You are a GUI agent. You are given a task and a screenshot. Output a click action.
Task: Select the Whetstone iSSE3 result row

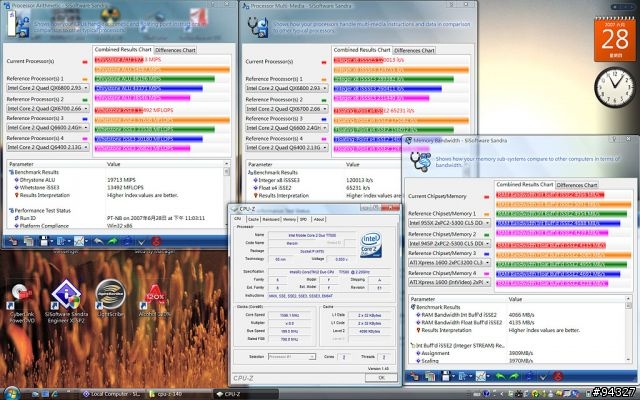(118, 187)
